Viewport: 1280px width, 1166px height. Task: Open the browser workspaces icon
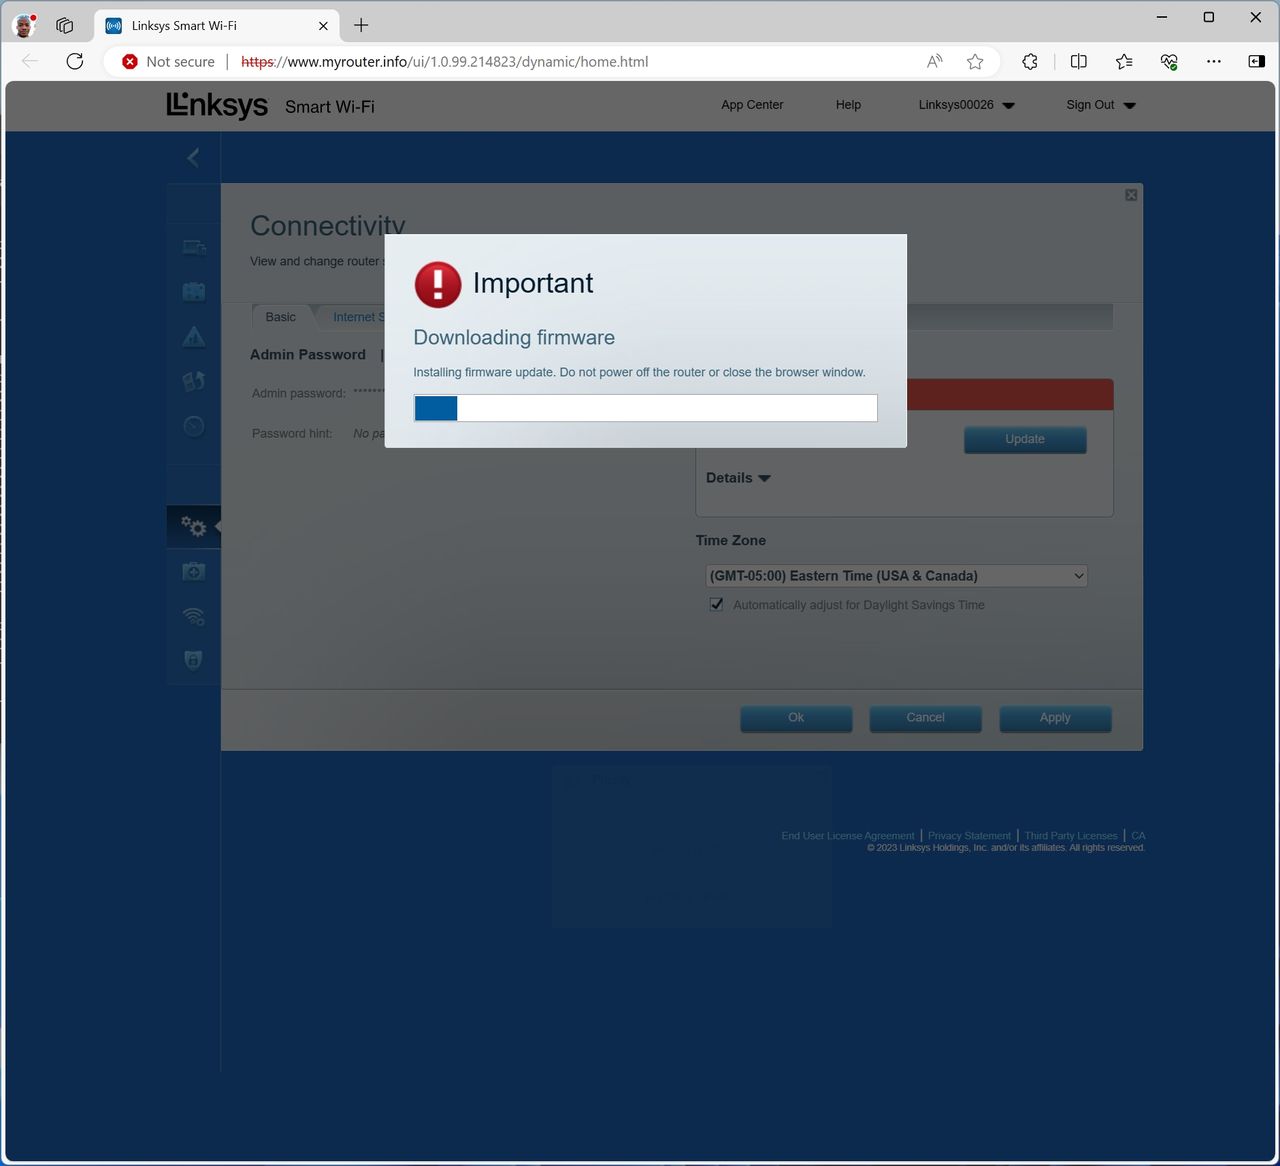point(65,25)
